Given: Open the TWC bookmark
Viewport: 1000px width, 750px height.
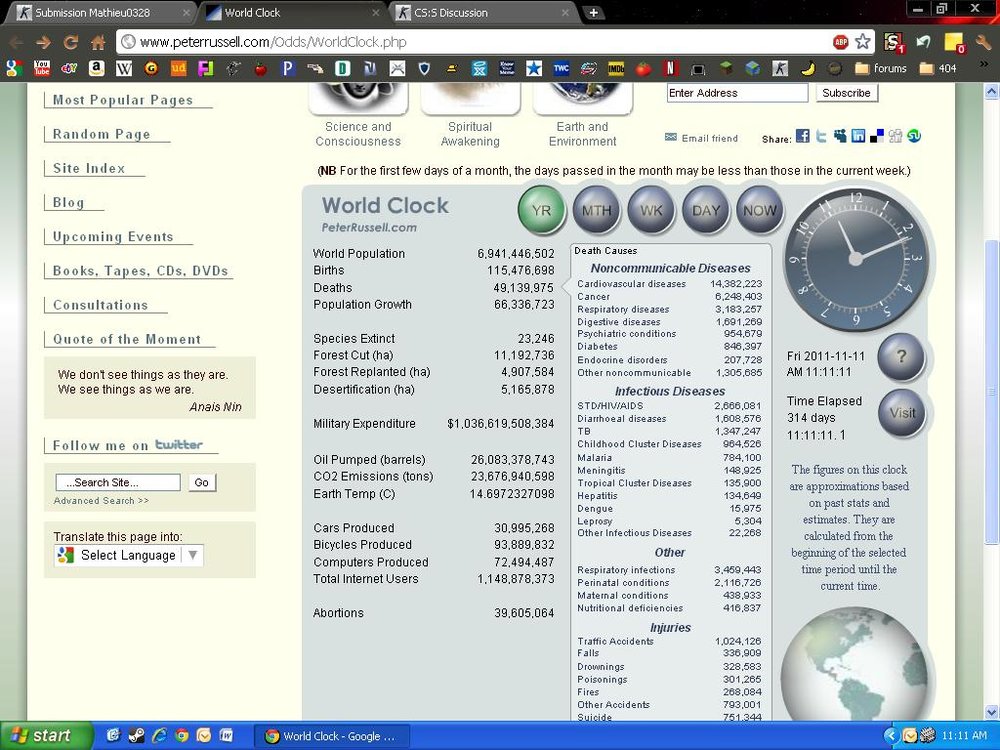Looking at the screenshot, I should (x=561, y=68).
